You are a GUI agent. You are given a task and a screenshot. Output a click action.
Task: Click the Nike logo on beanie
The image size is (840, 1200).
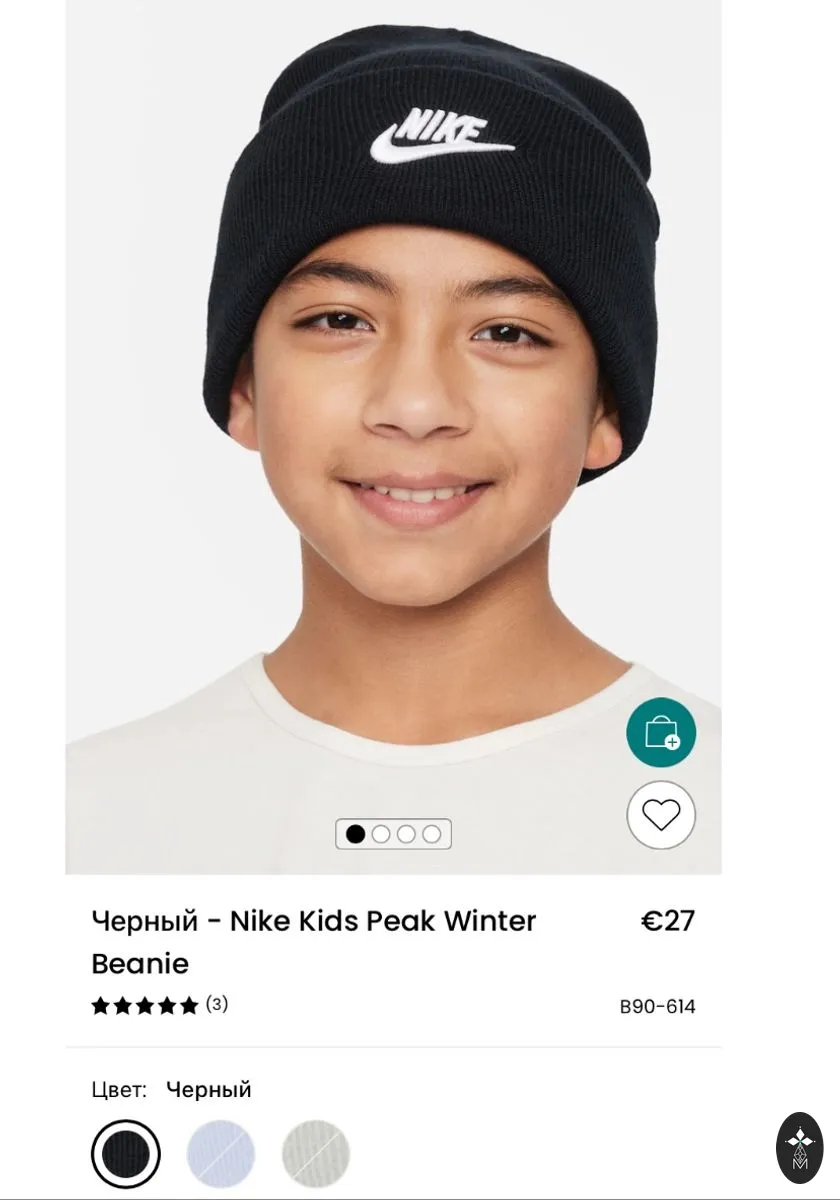pos(442,135)
